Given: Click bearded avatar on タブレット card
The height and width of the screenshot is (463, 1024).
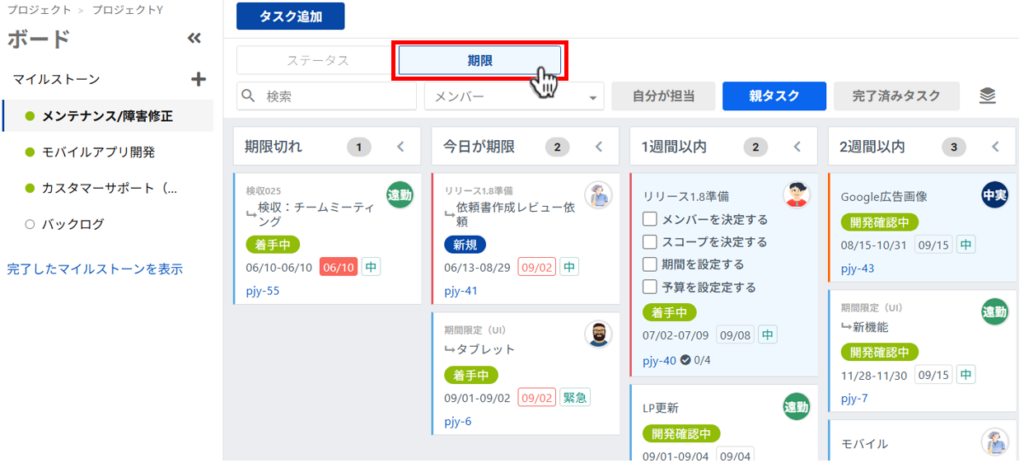Looking at the screenshot, I should [598, 334].
